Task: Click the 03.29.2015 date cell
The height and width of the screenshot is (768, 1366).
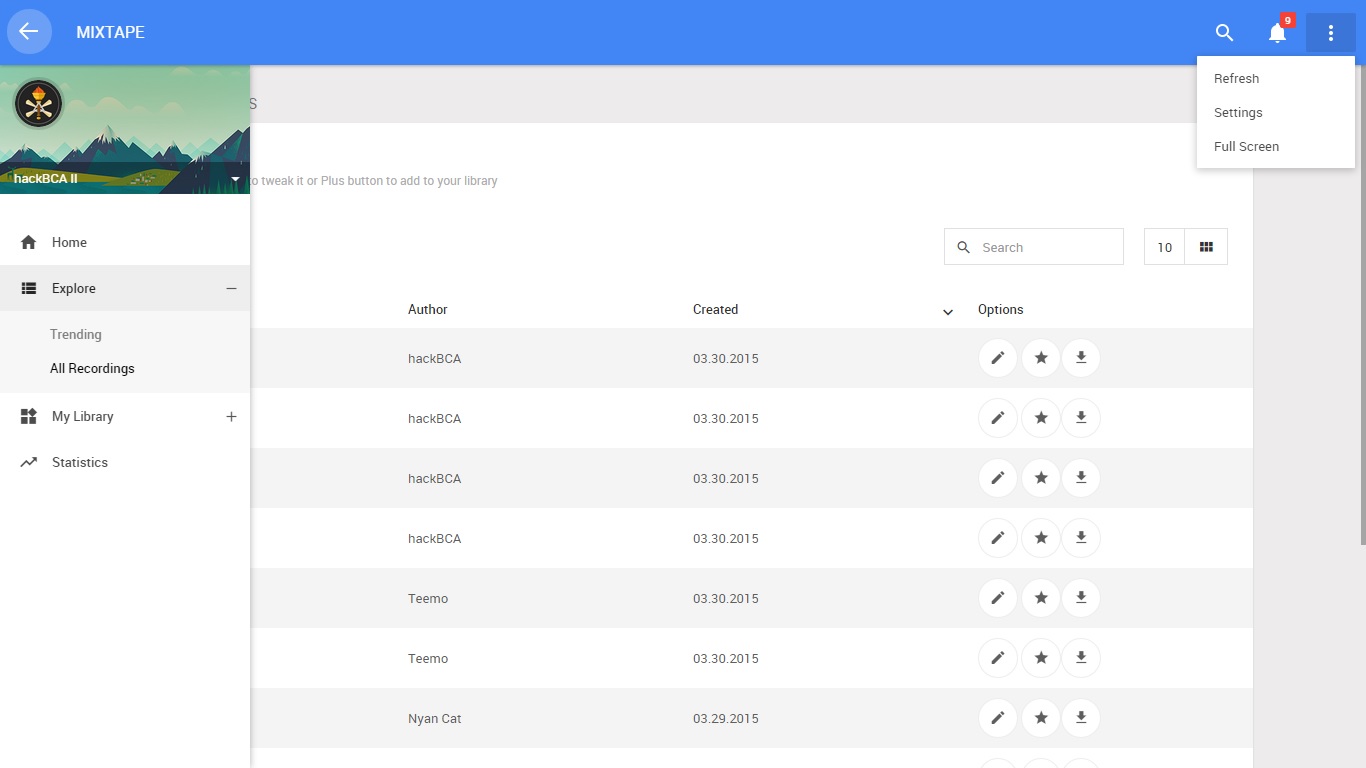Action: tap(726, 719)
